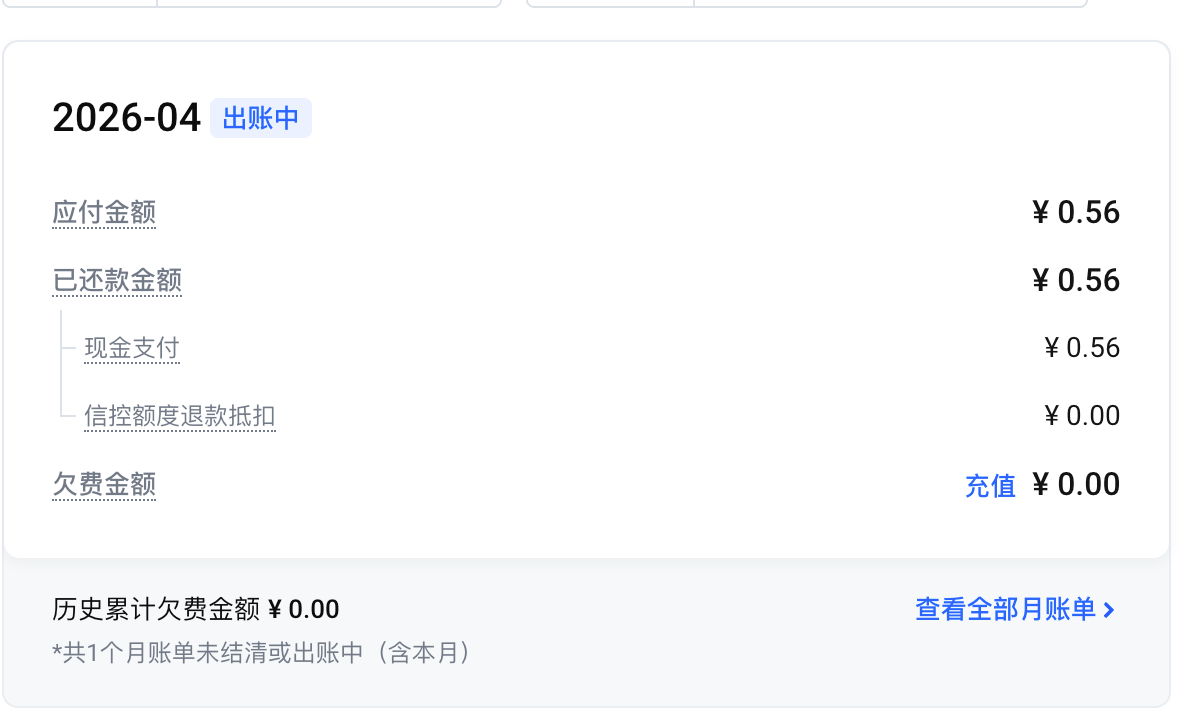This screenshot has width=1184, height=722.
Task: Click the 出账中 status badge
Action: tap(260, 117)
